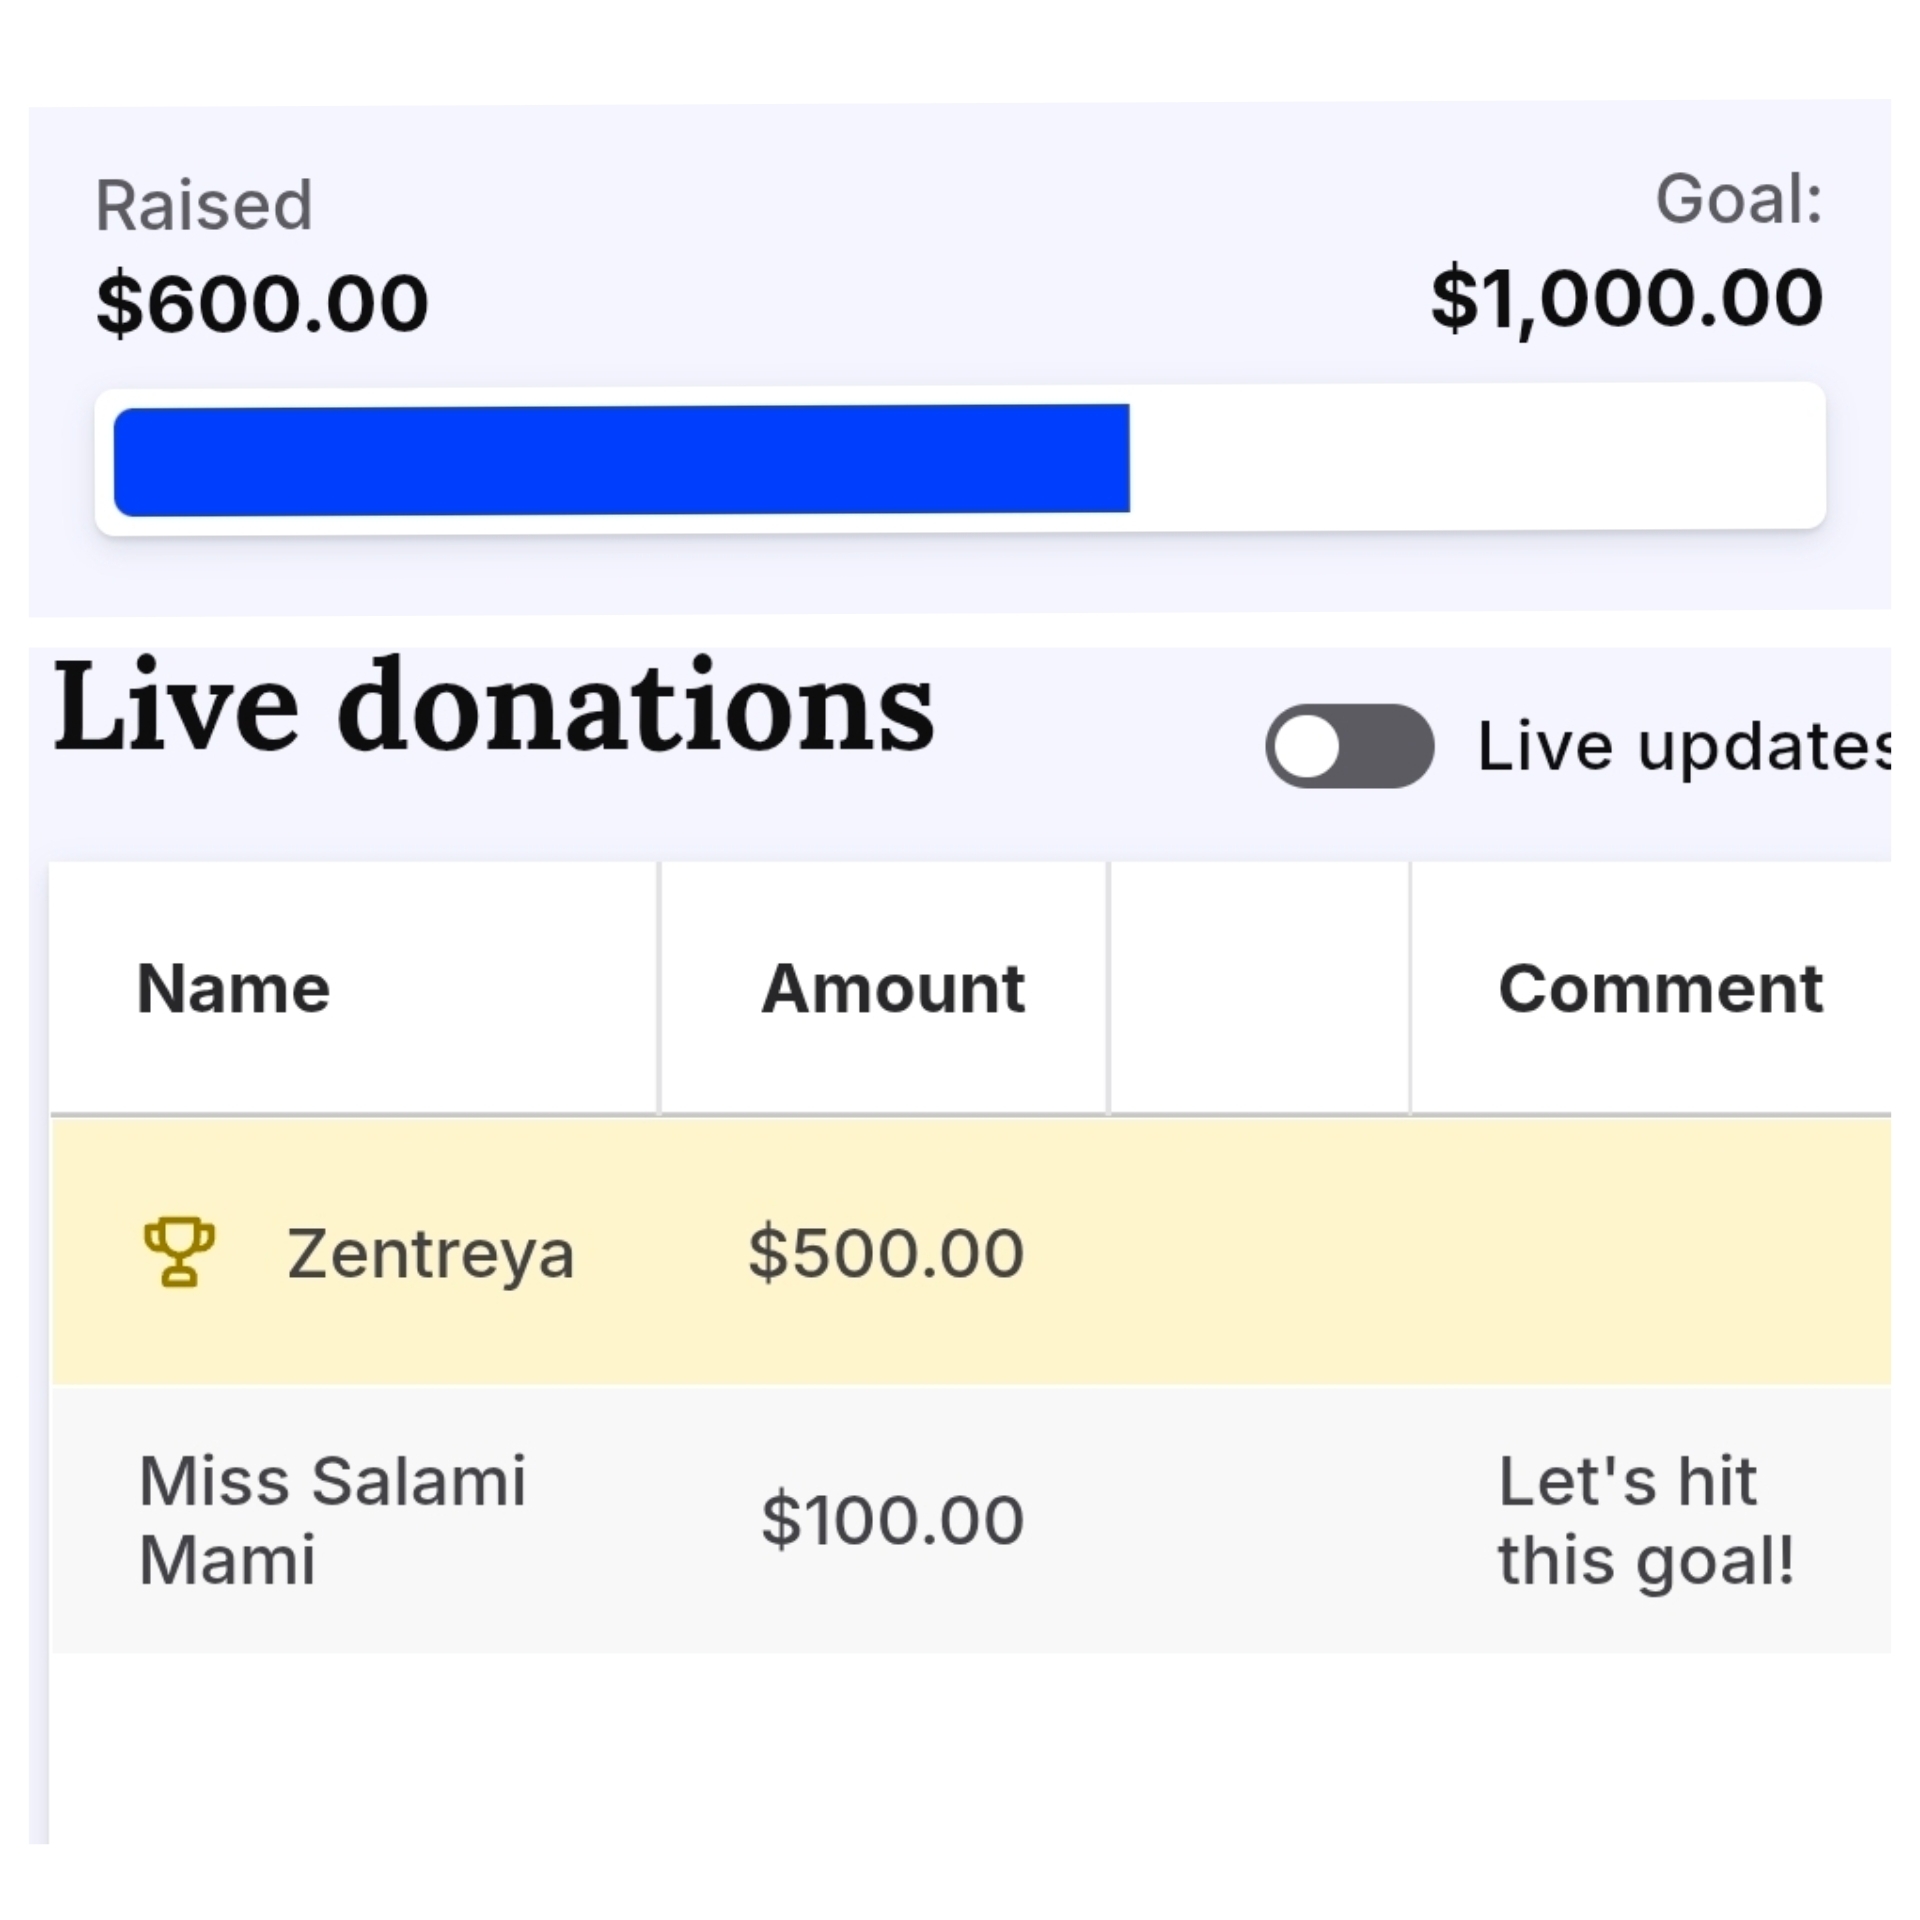This screenshot has width=1920, height=1920.
Task: Select the Miss Salami Mami donor name
Action: coord(331,1519)
